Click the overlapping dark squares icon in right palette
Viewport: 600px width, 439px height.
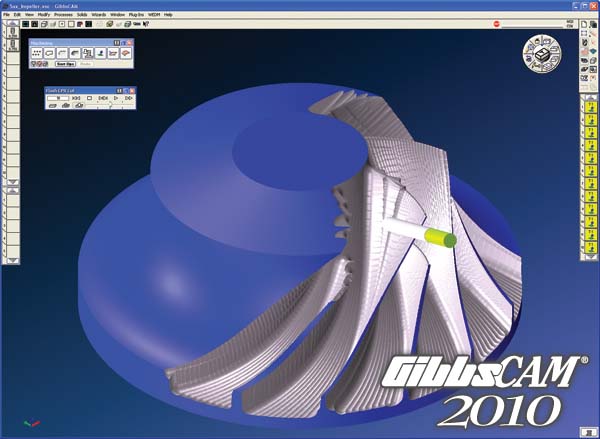pos(593,24)
